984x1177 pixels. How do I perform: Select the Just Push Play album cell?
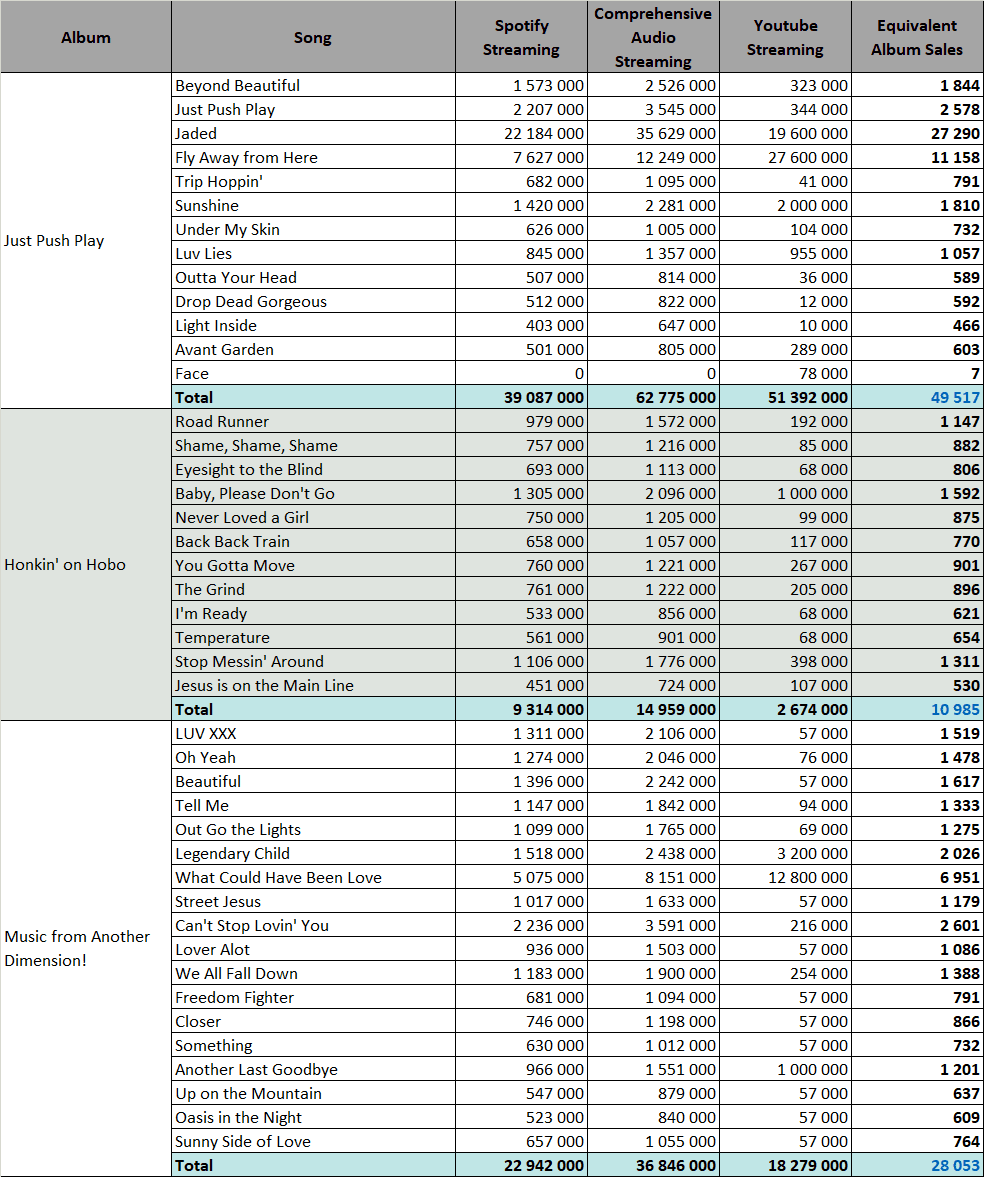[x=86, y=241]
